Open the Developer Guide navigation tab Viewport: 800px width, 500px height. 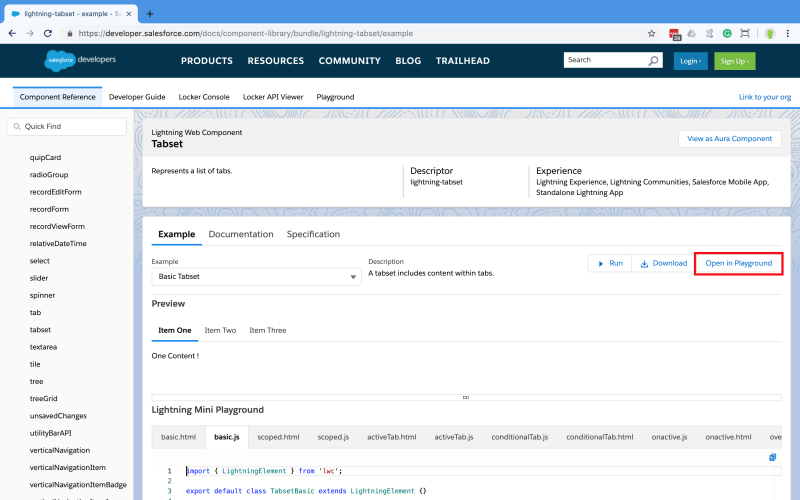[137, 97]
